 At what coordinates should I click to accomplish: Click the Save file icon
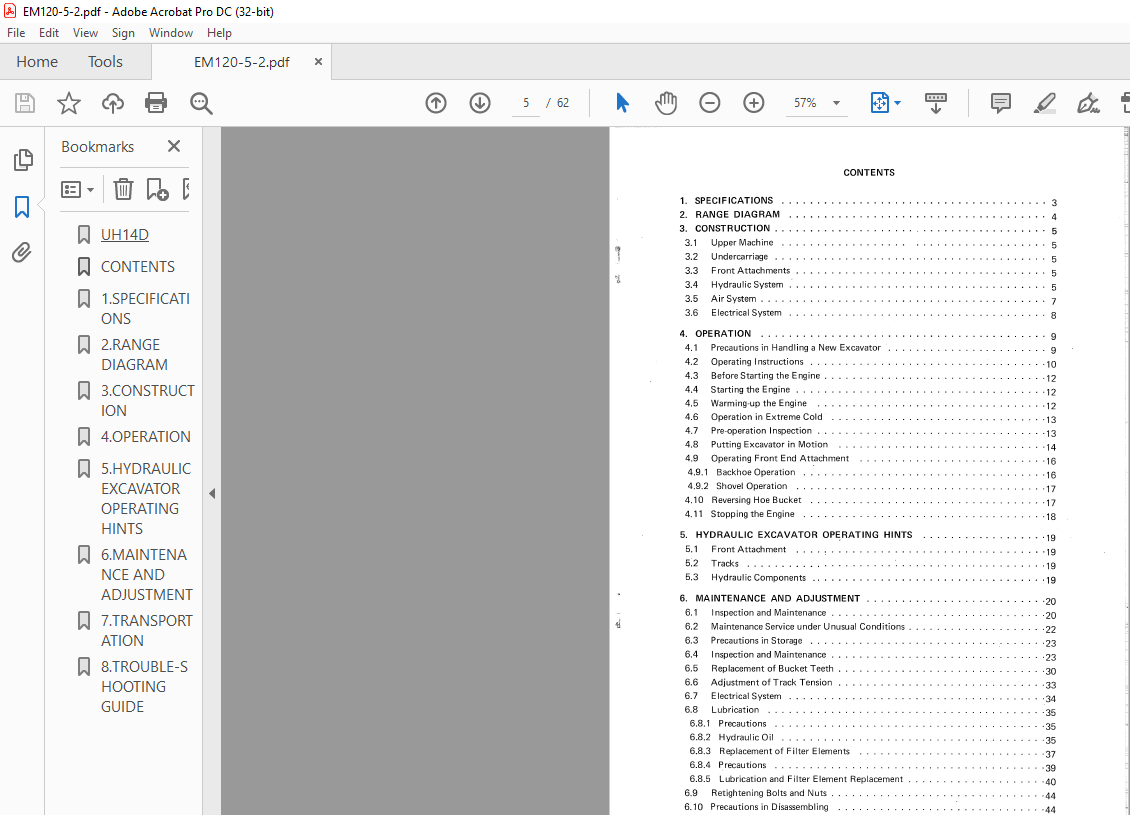25,103
